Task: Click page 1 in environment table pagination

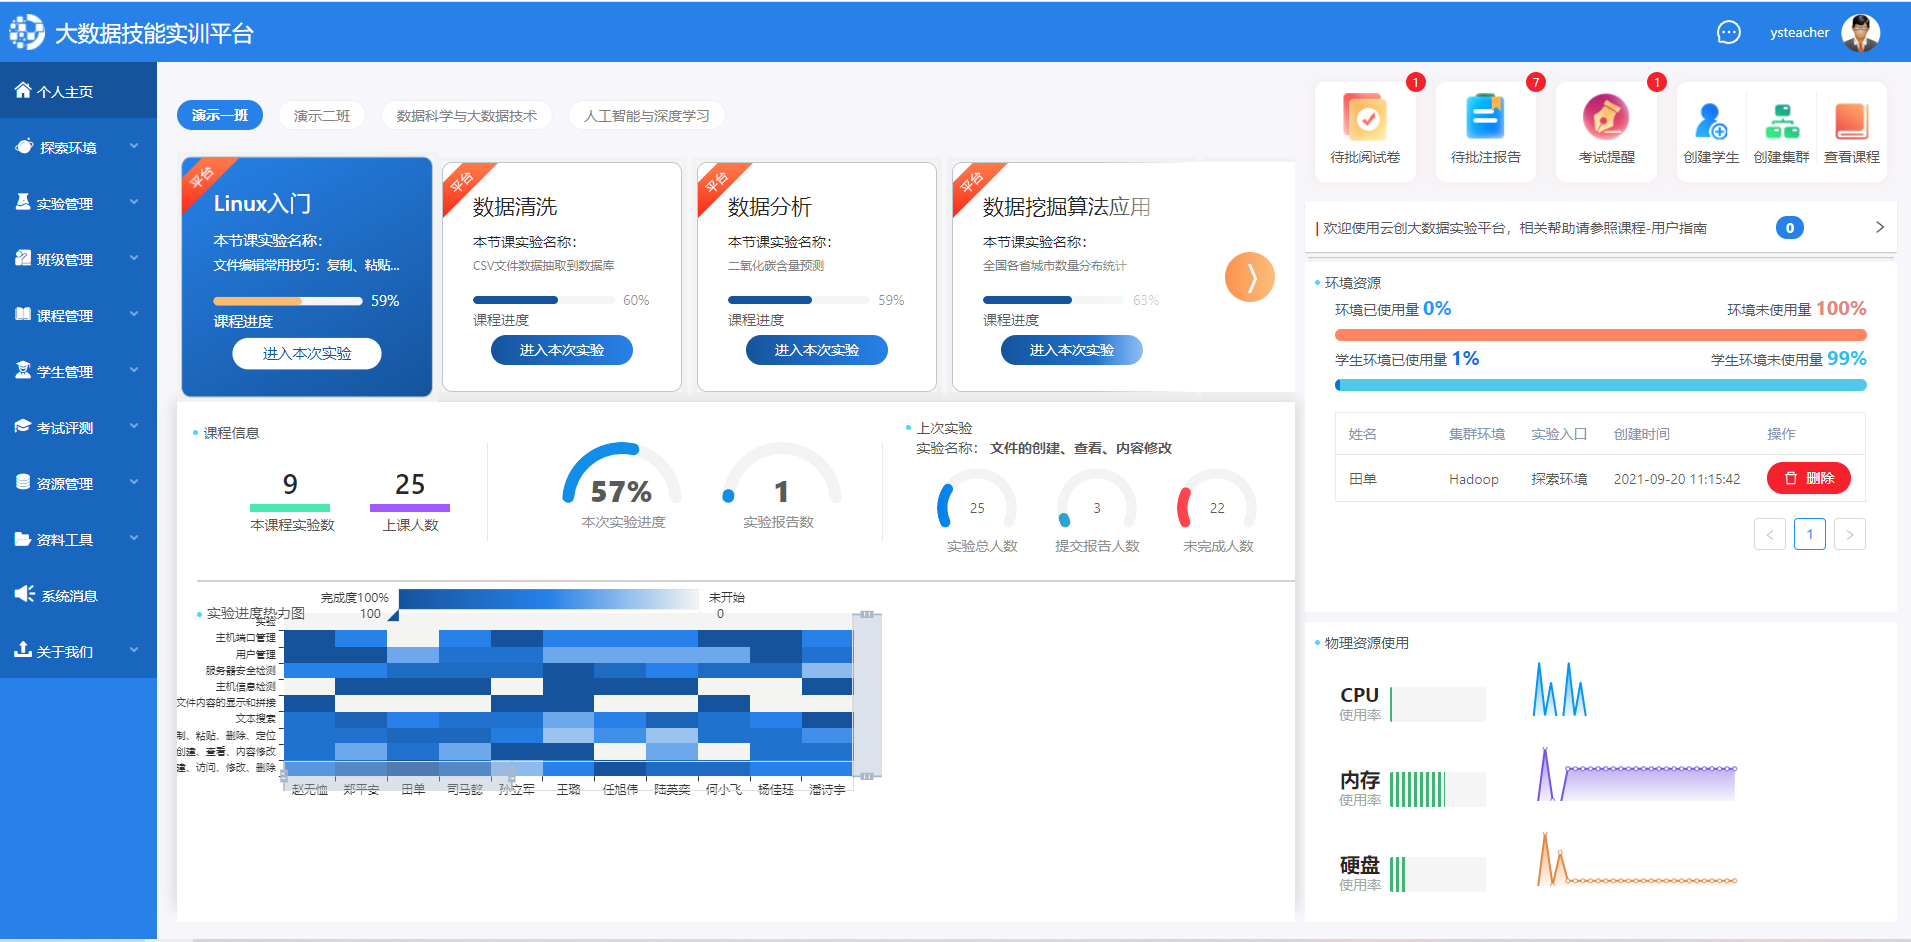Action: point(1809,534)
